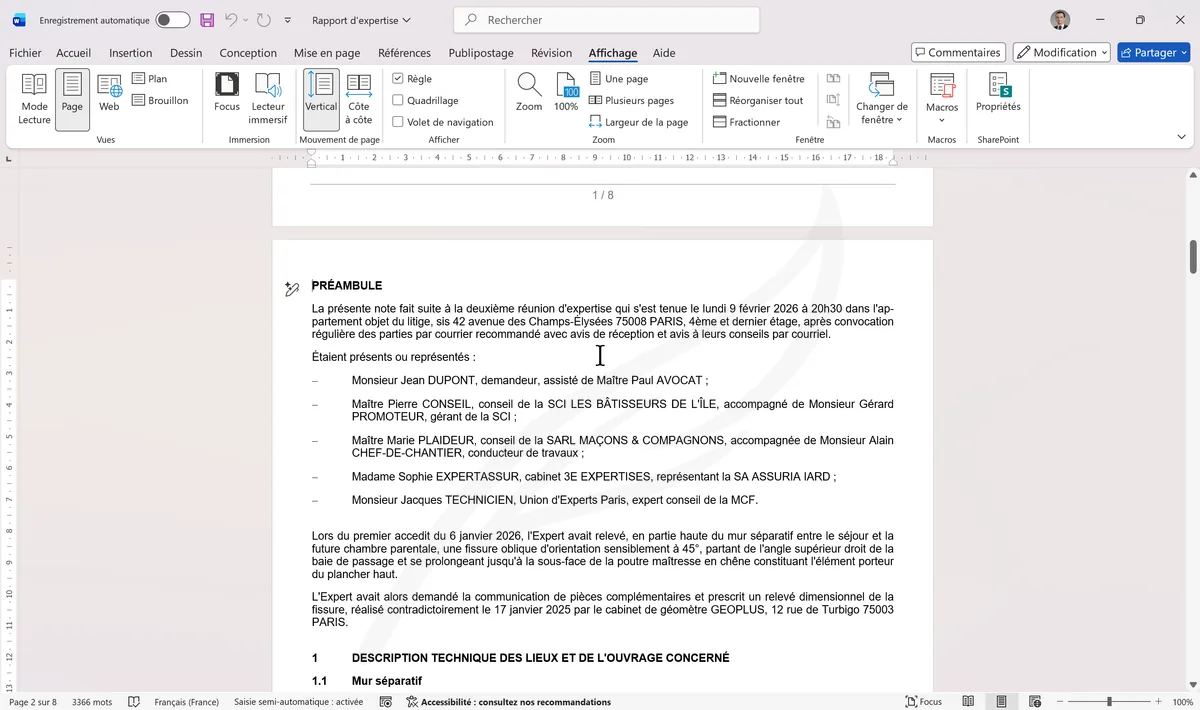The height and width of the screenshot is (710, 1200).
Task: Enable Côte à côte page movement
Action: coord(359,98)
